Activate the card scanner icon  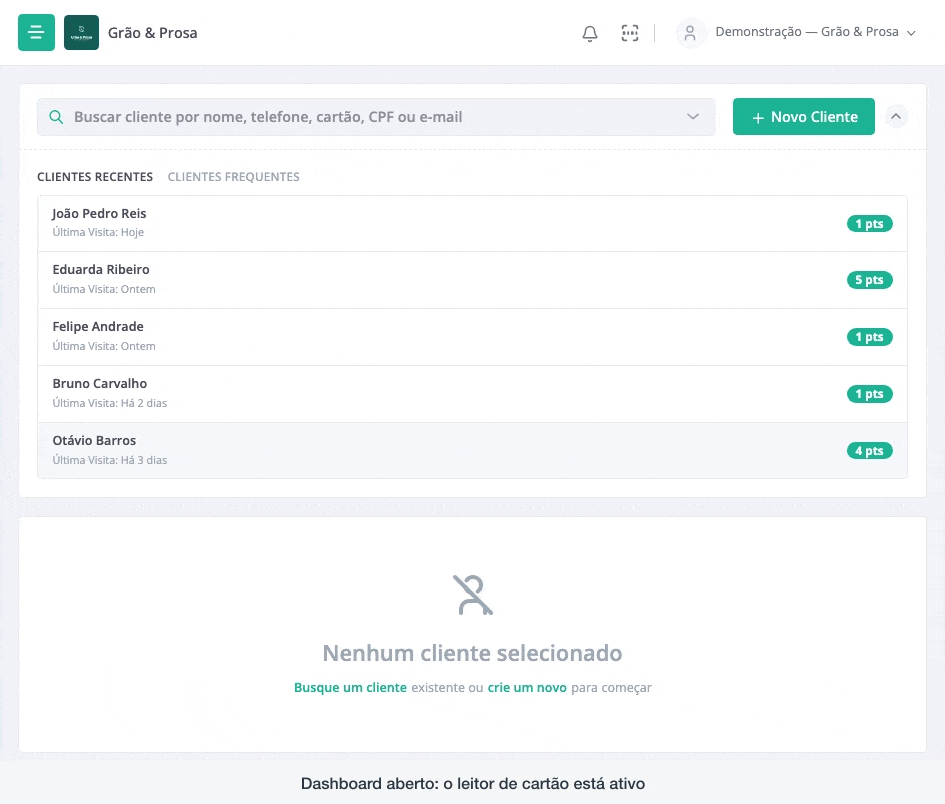pos(630,33)
